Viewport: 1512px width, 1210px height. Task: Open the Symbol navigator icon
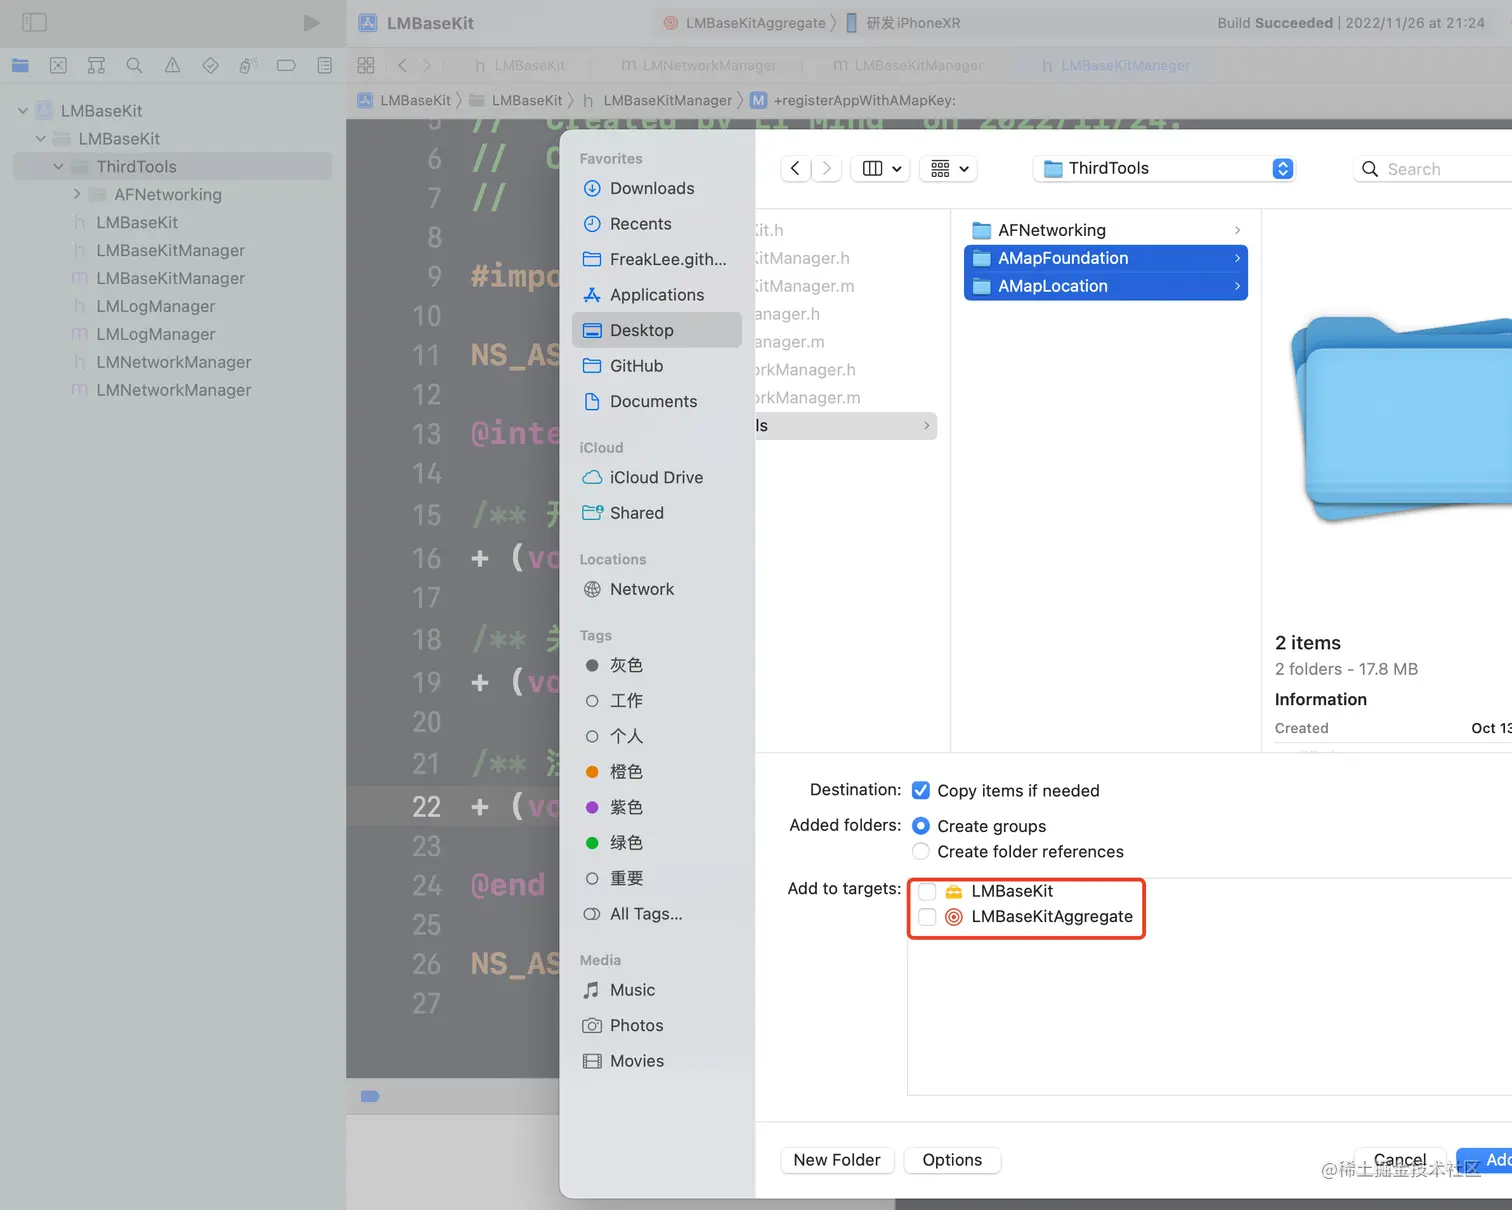[96, 66]
